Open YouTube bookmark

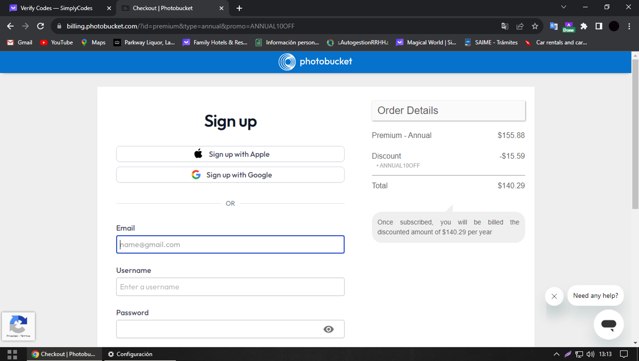[56, 42]
